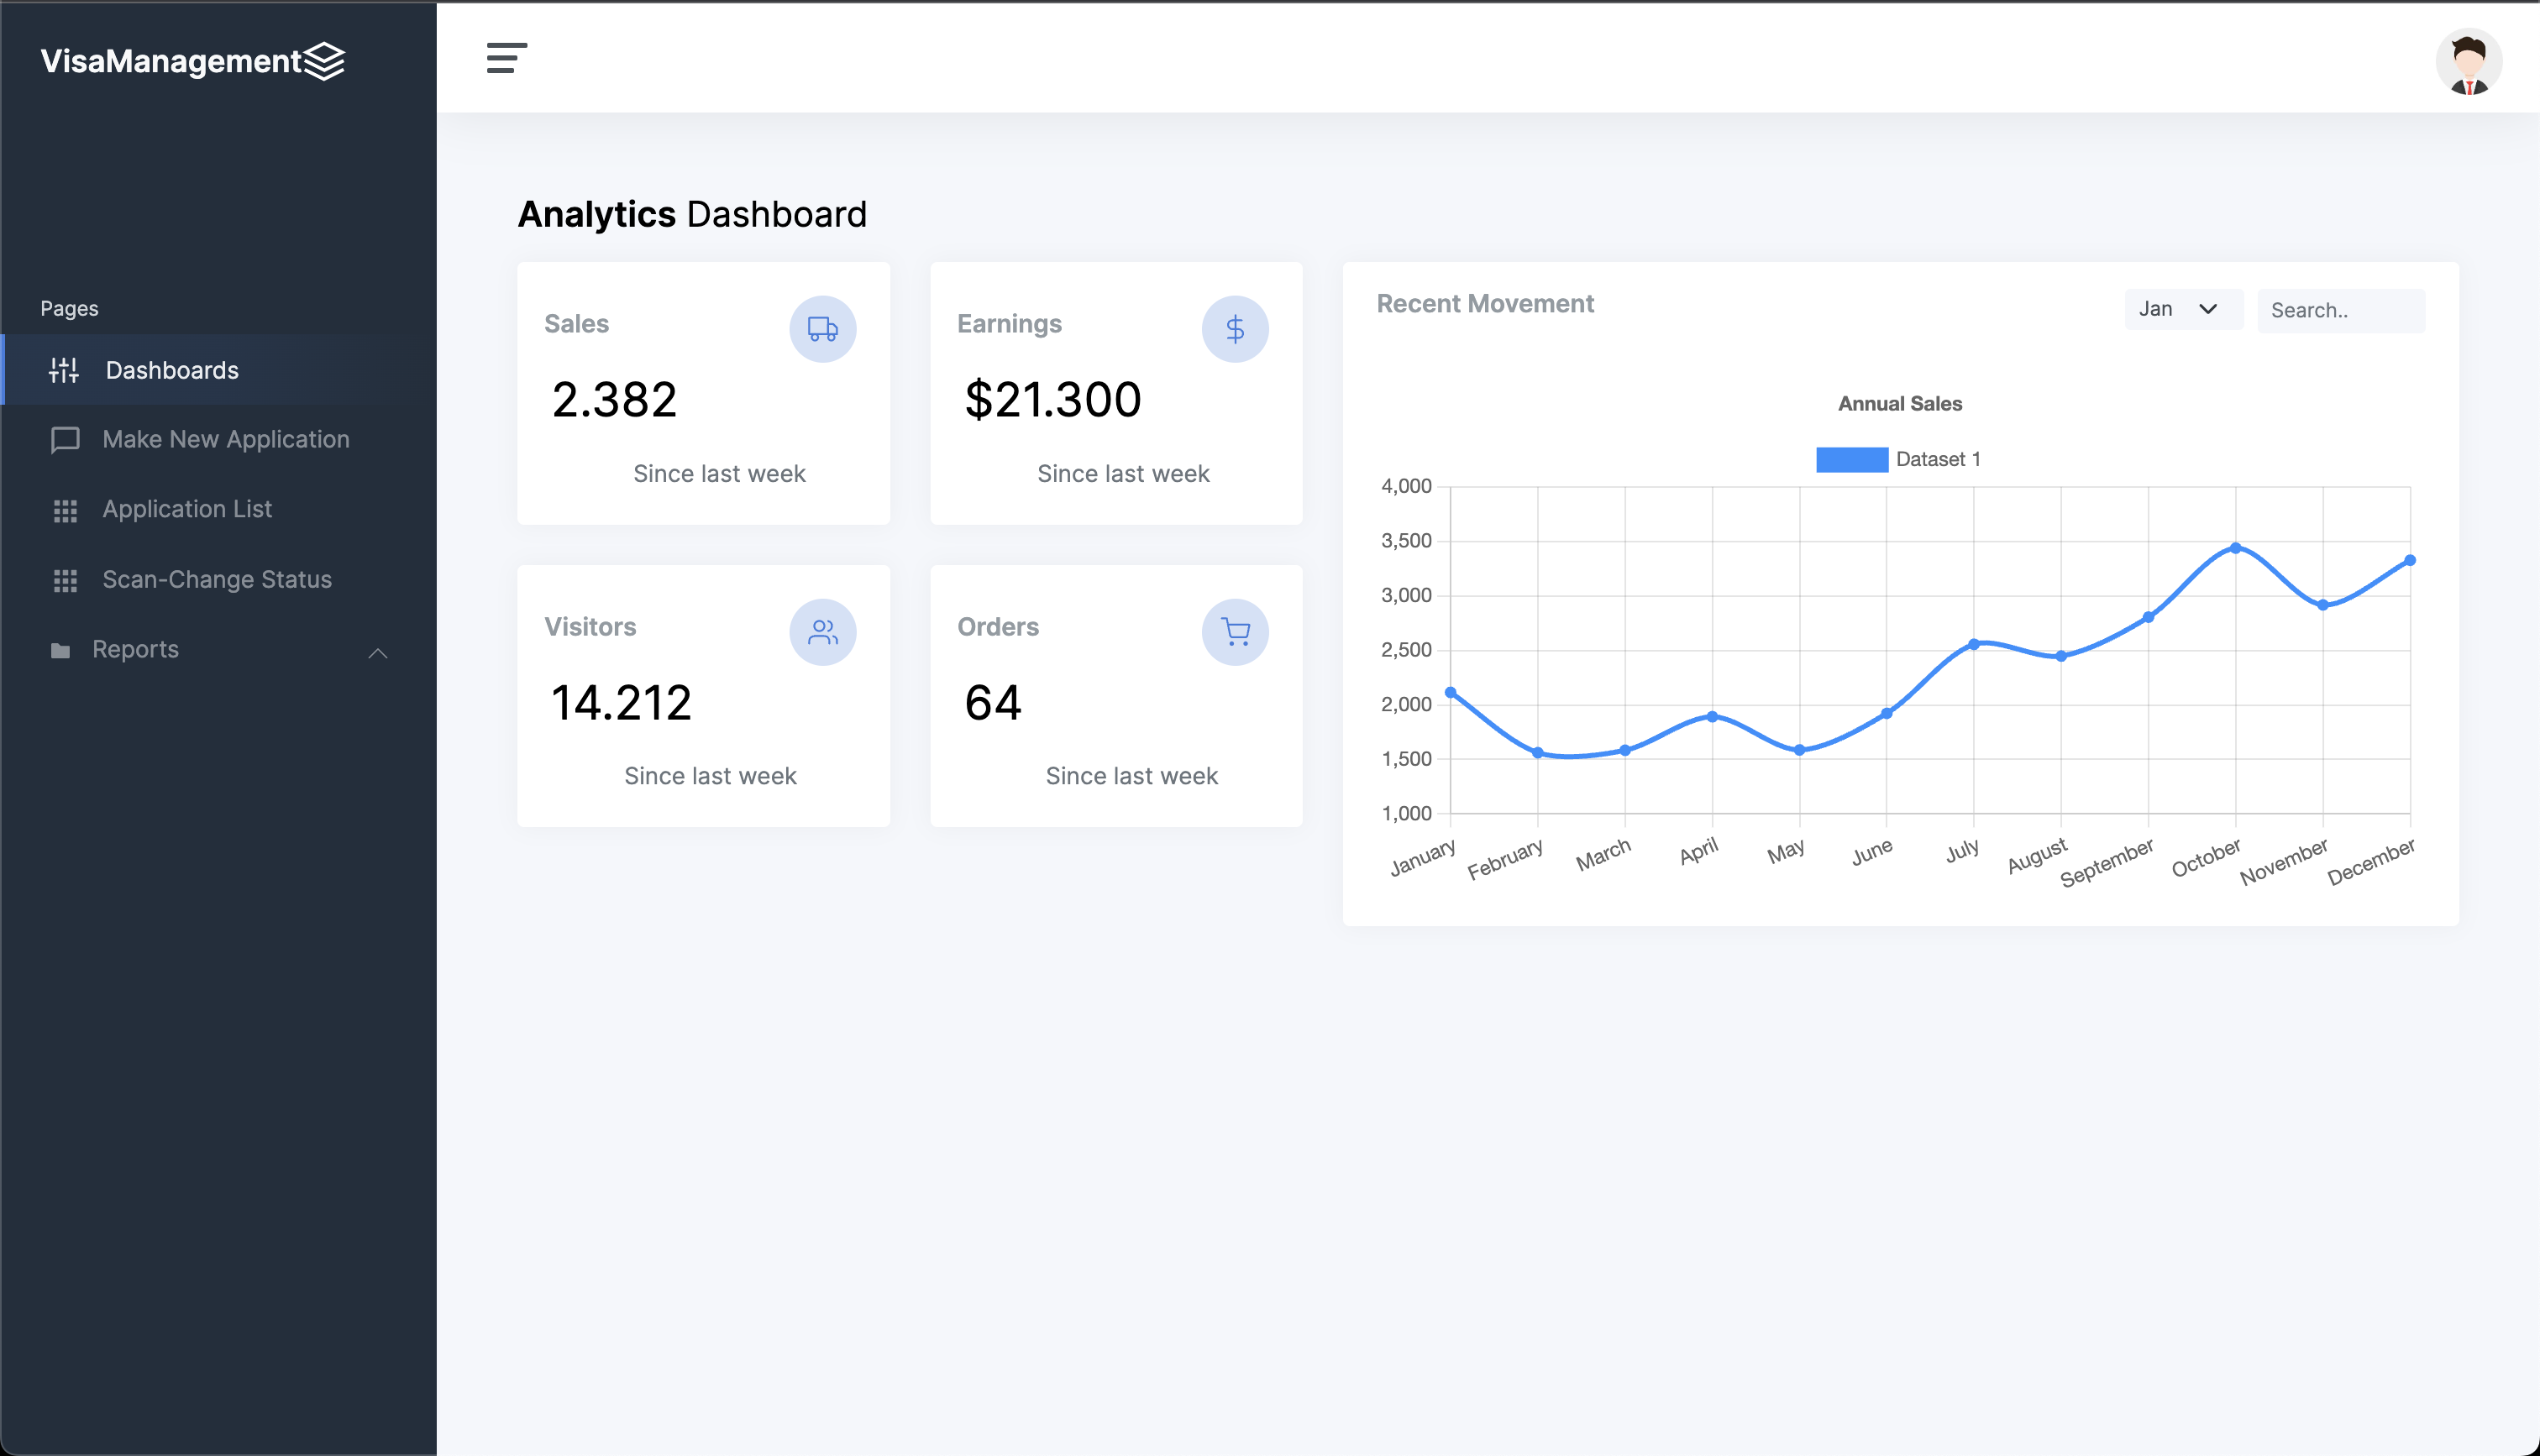
Task: Click Since last week under Orders
Action: pos(1131,777)
